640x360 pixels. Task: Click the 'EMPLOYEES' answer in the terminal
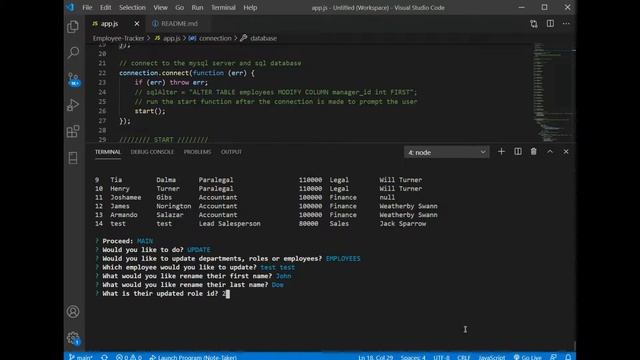(x=343, y=259)
